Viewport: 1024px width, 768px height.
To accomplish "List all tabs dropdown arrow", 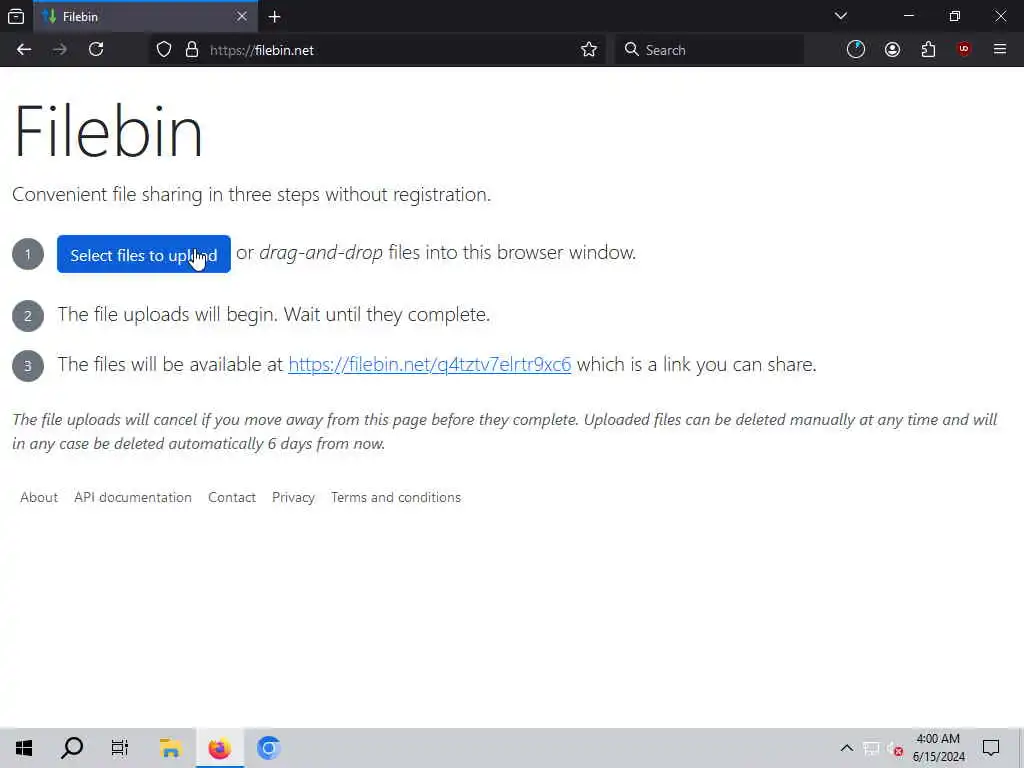I will coord(841,16).
